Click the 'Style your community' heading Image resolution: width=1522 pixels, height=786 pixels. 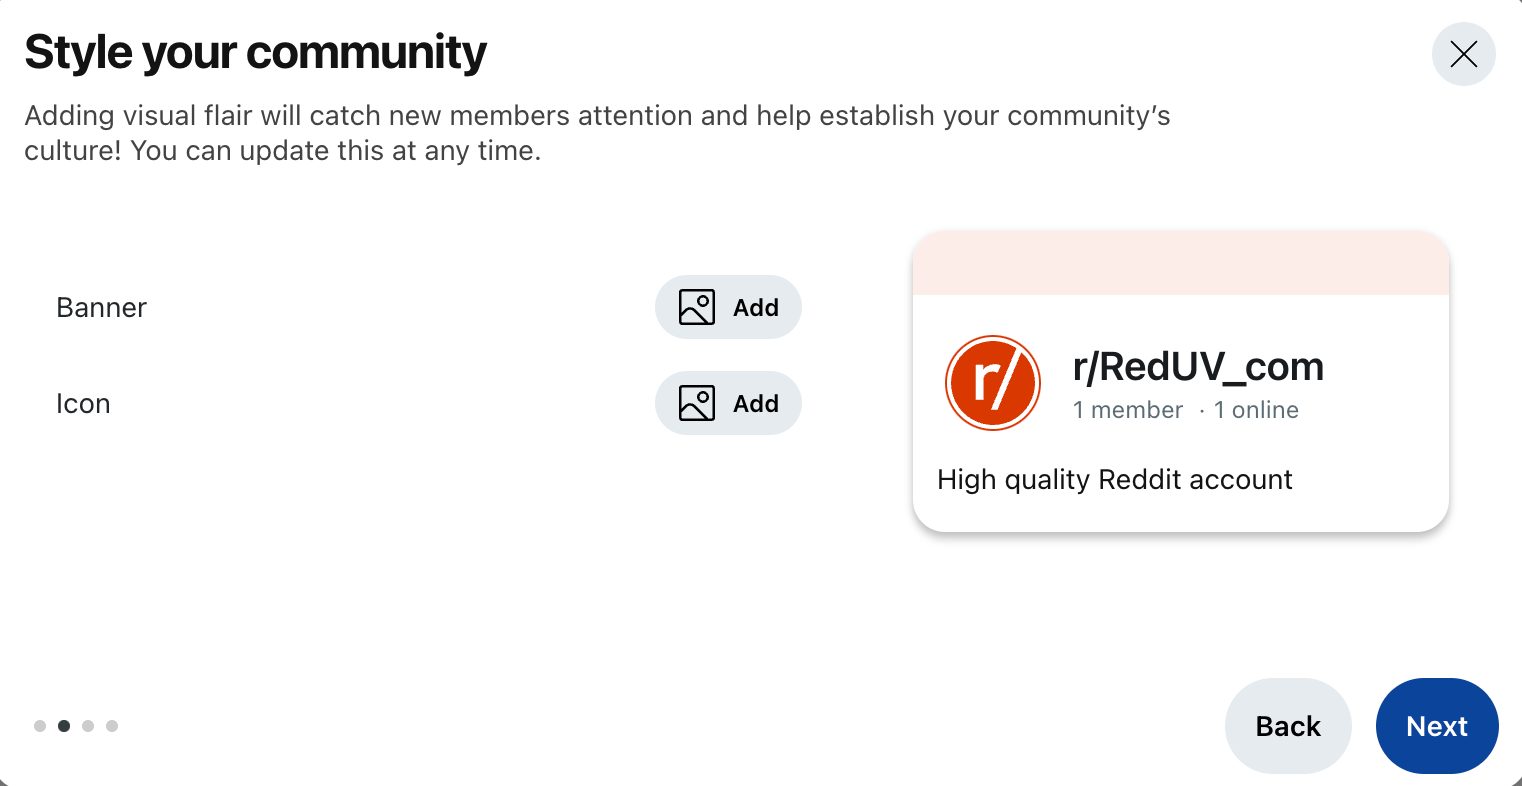pos(256,53)
